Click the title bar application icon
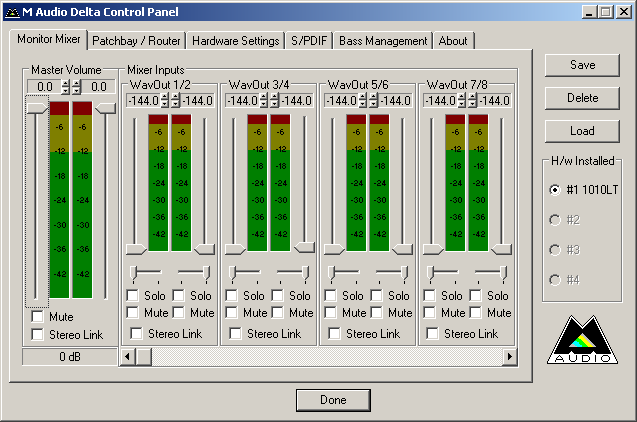637x422 pixels. click(12, 11)
